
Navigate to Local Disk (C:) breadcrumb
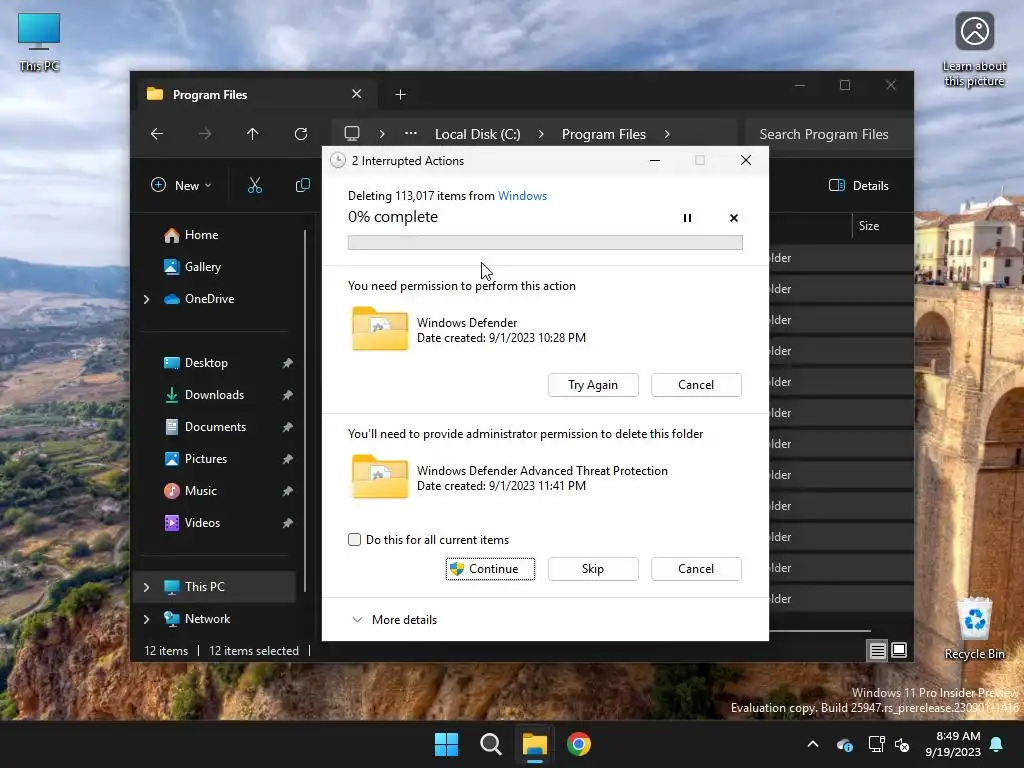(478, 134)
